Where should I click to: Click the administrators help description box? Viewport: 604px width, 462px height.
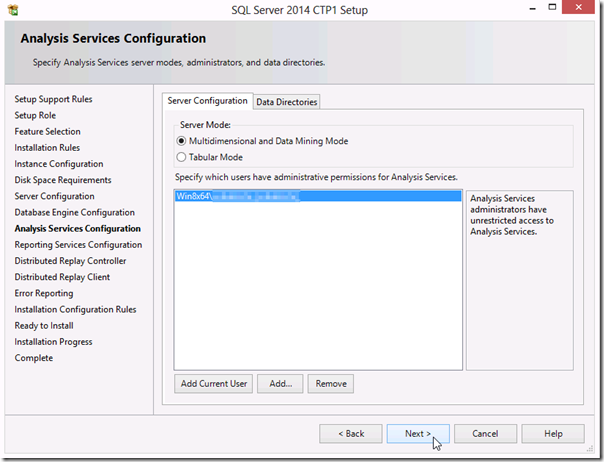click(520, 280)
